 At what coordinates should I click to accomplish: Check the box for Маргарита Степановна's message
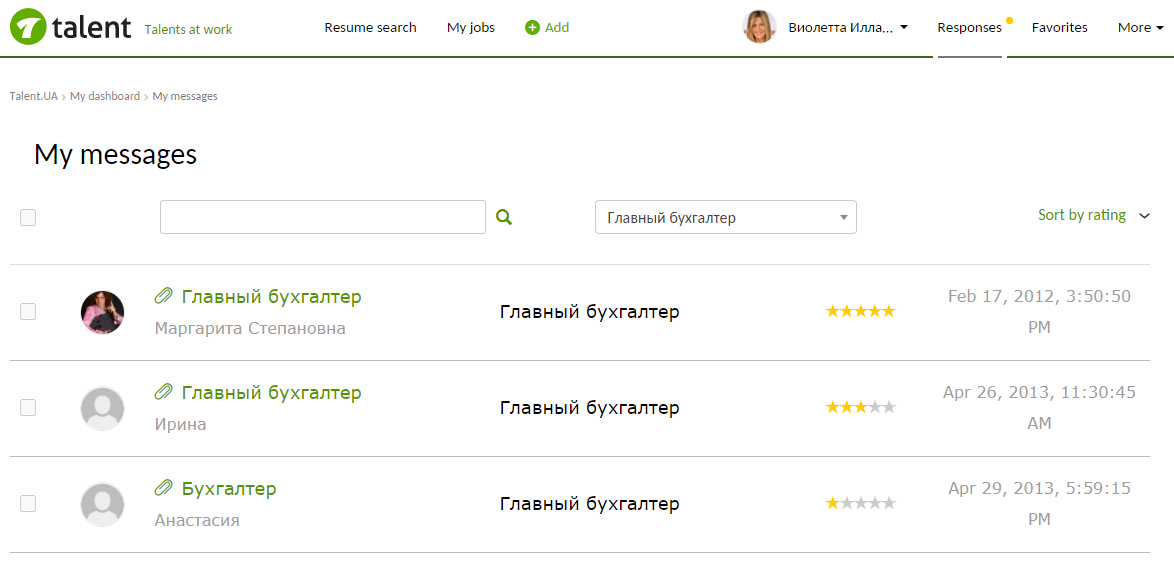[28, 312]
